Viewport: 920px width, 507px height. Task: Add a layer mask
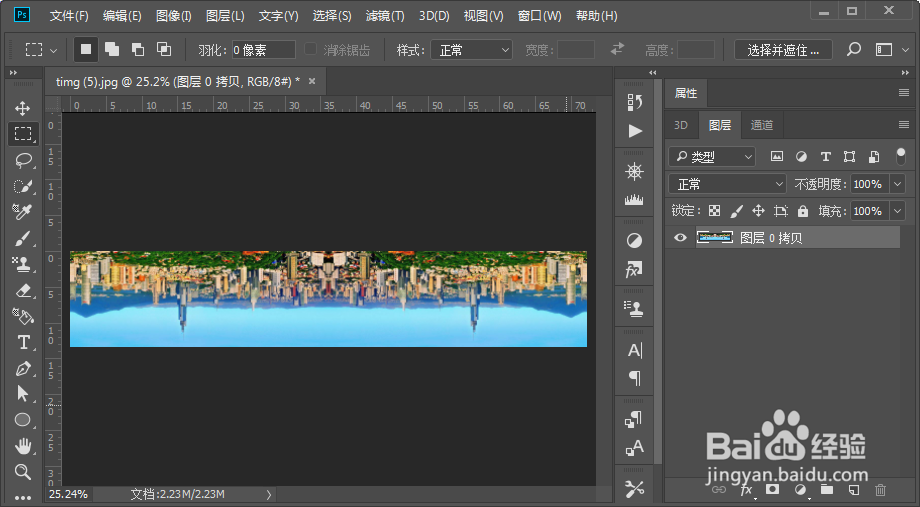[773, 489]
